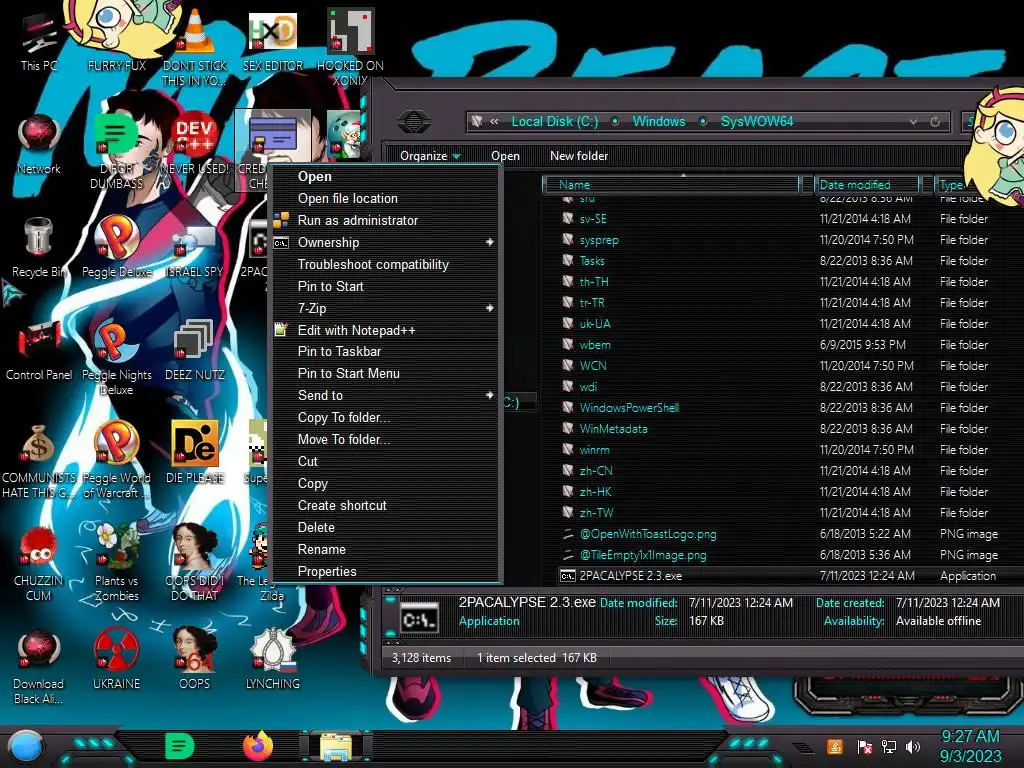
Task: Open the NEVER USED Dev-C++ shortcut
Action: pos(195,144)
